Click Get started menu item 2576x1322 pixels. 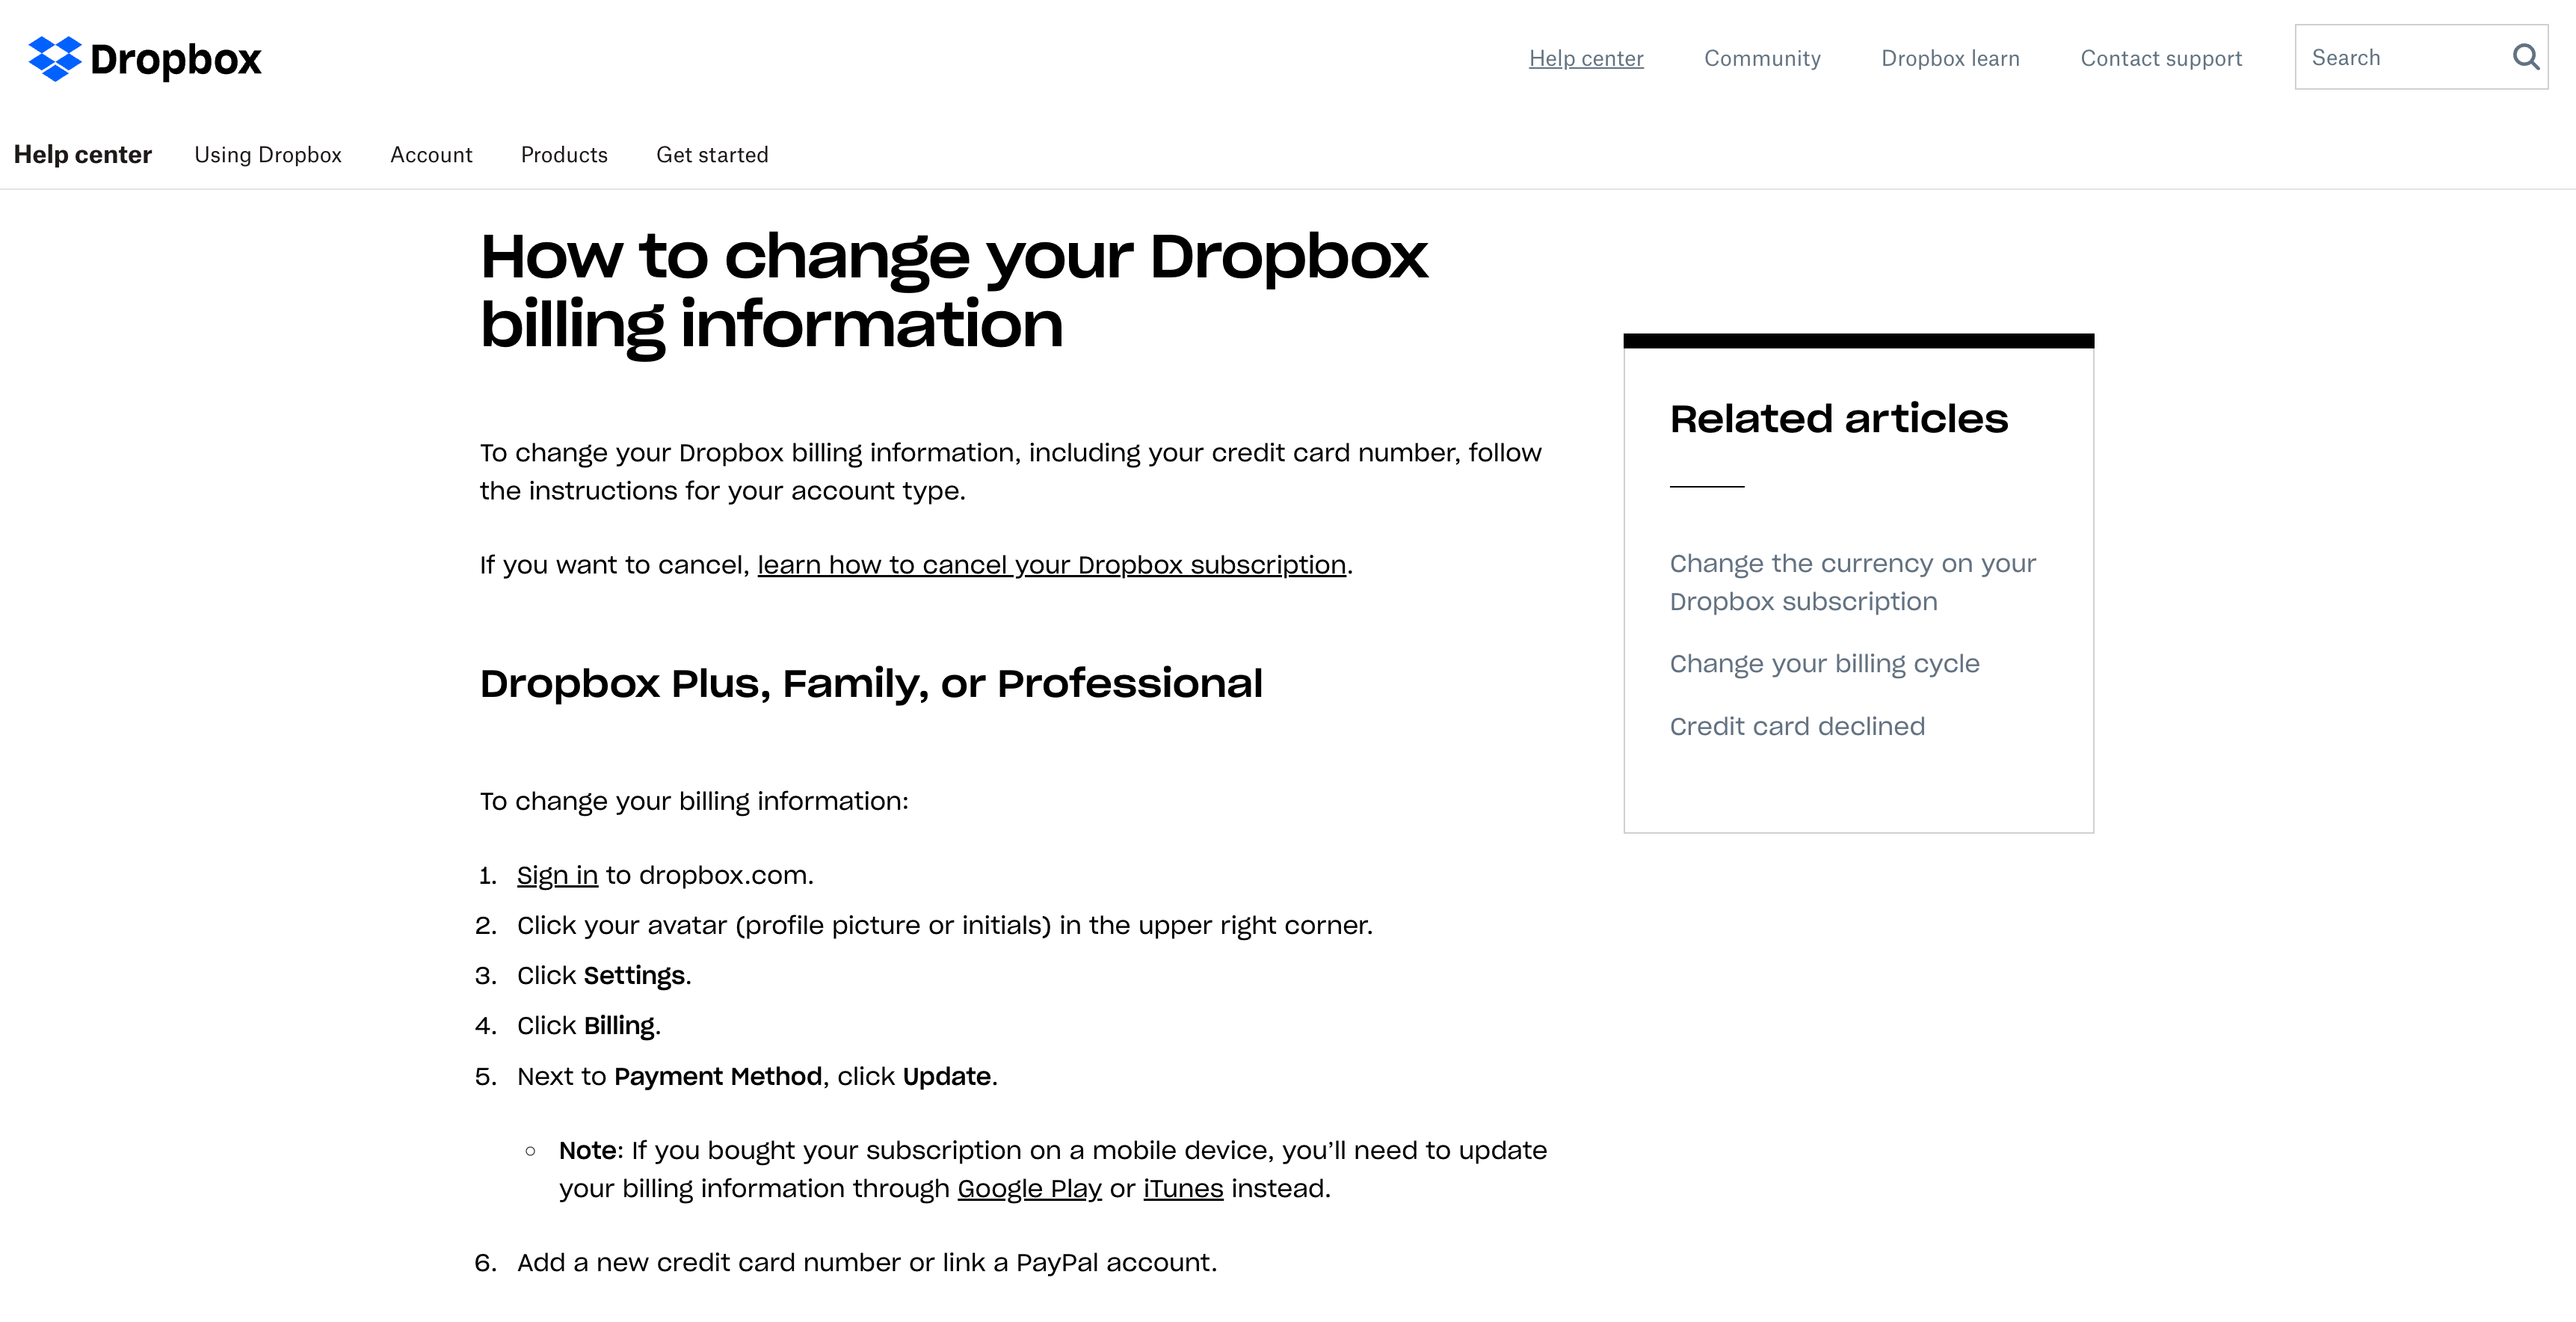pyautogui.click(x=711, y=155)
